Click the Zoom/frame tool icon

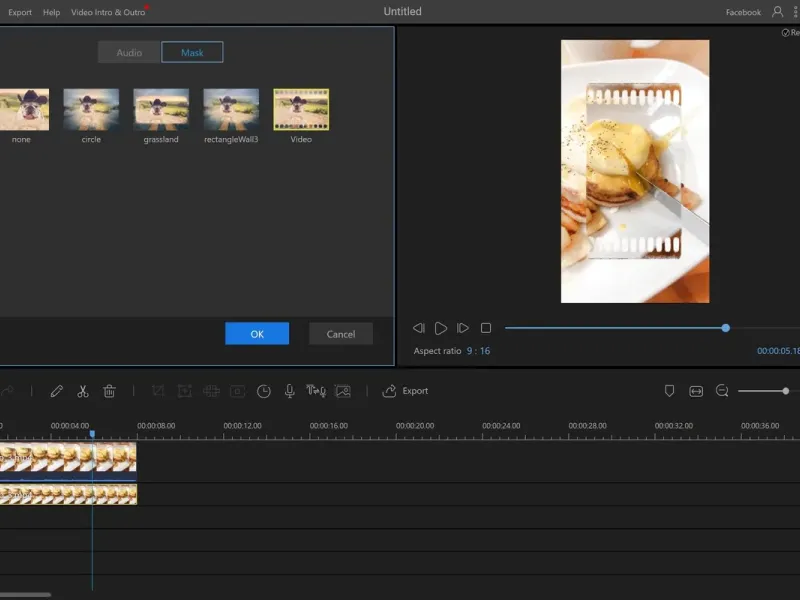tap(184, 391)
